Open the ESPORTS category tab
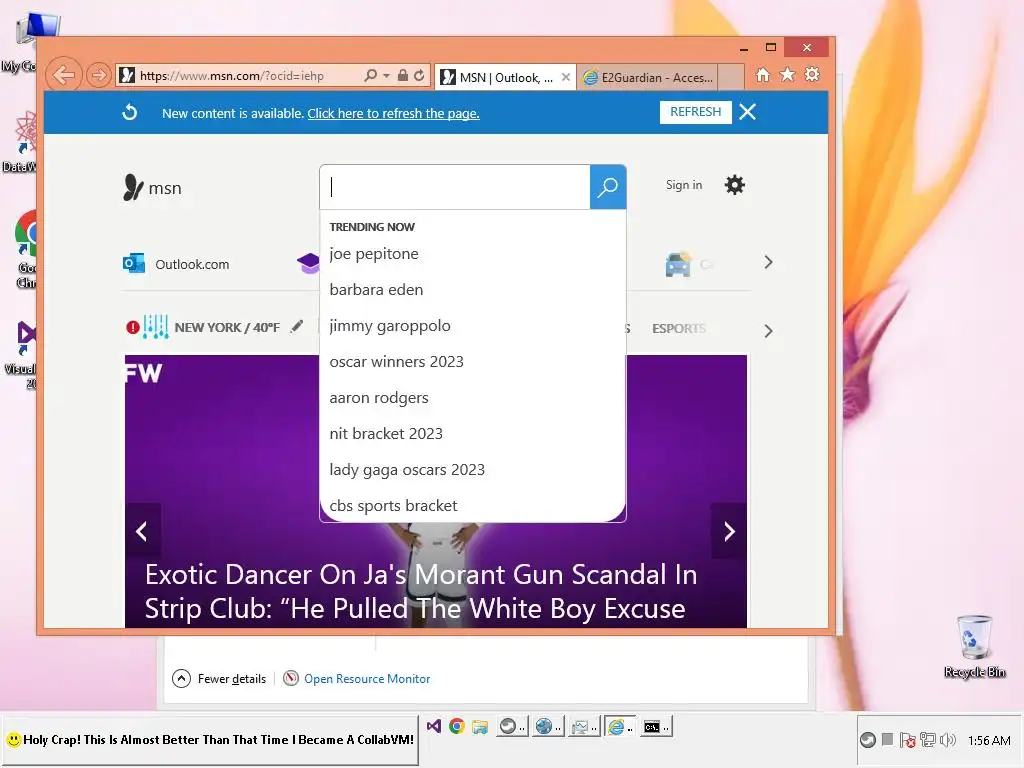The image size is (1024, 768). [679, 328]
